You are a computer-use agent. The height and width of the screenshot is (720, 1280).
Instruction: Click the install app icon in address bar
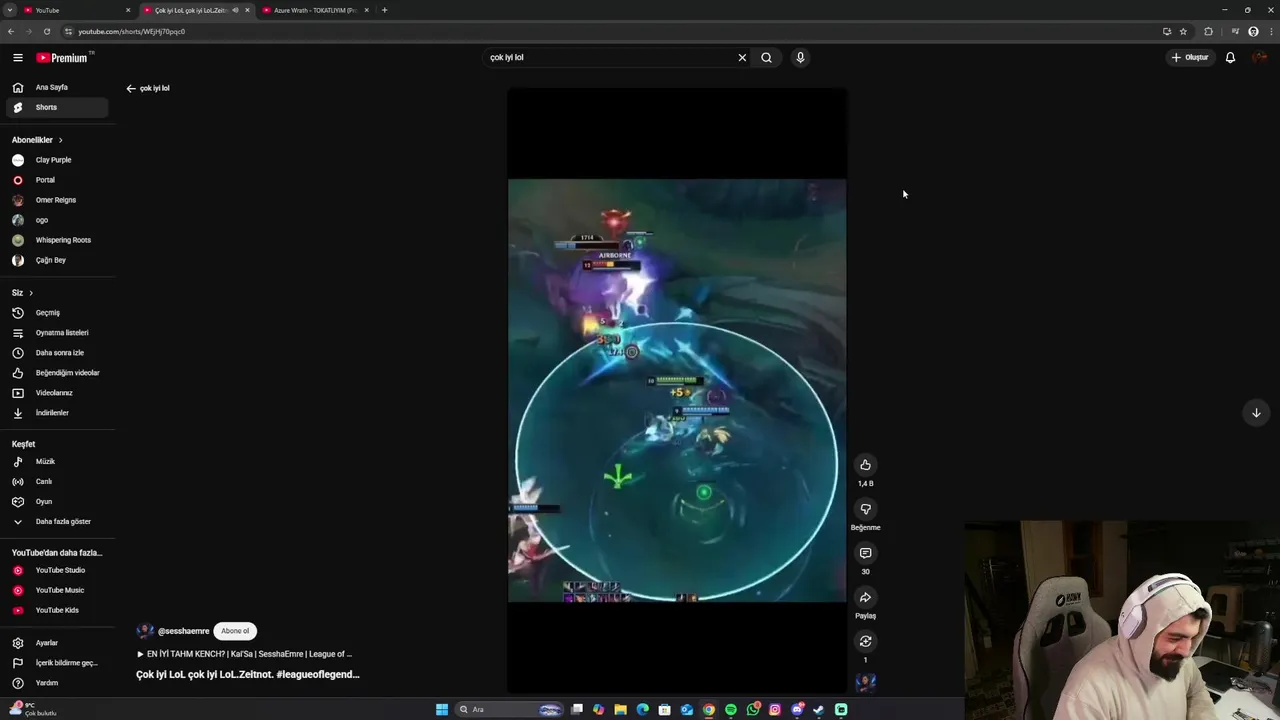[x=1166, y=31]
